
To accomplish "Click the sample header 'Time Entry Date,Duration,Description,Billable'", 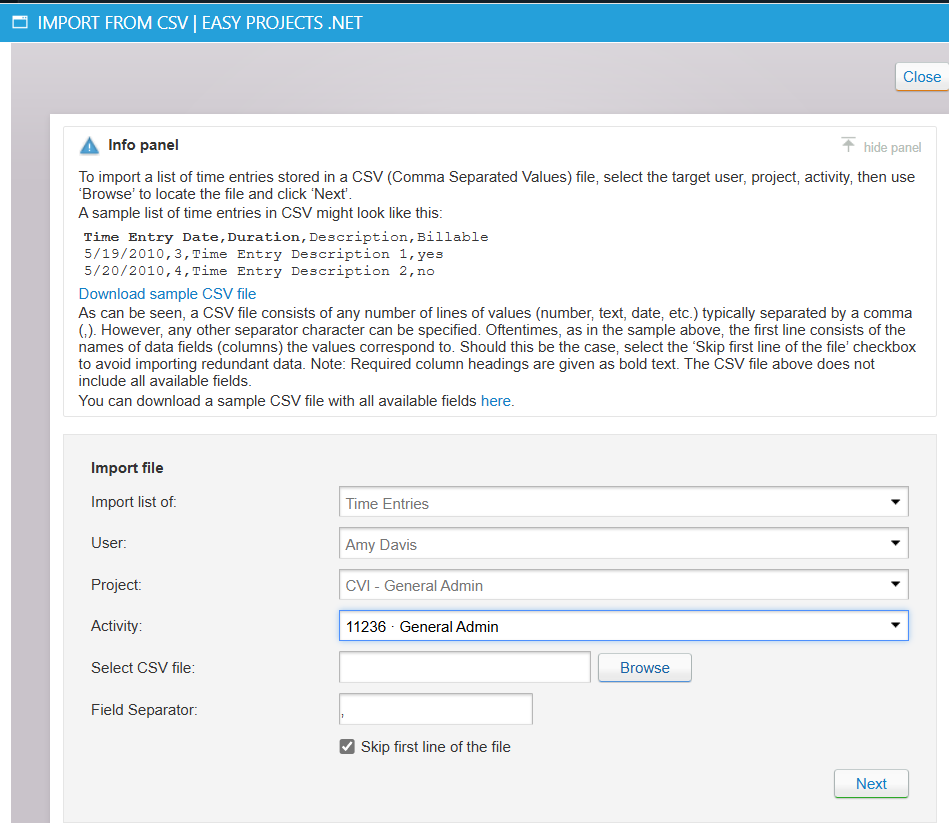I will (x=286, y=237).
